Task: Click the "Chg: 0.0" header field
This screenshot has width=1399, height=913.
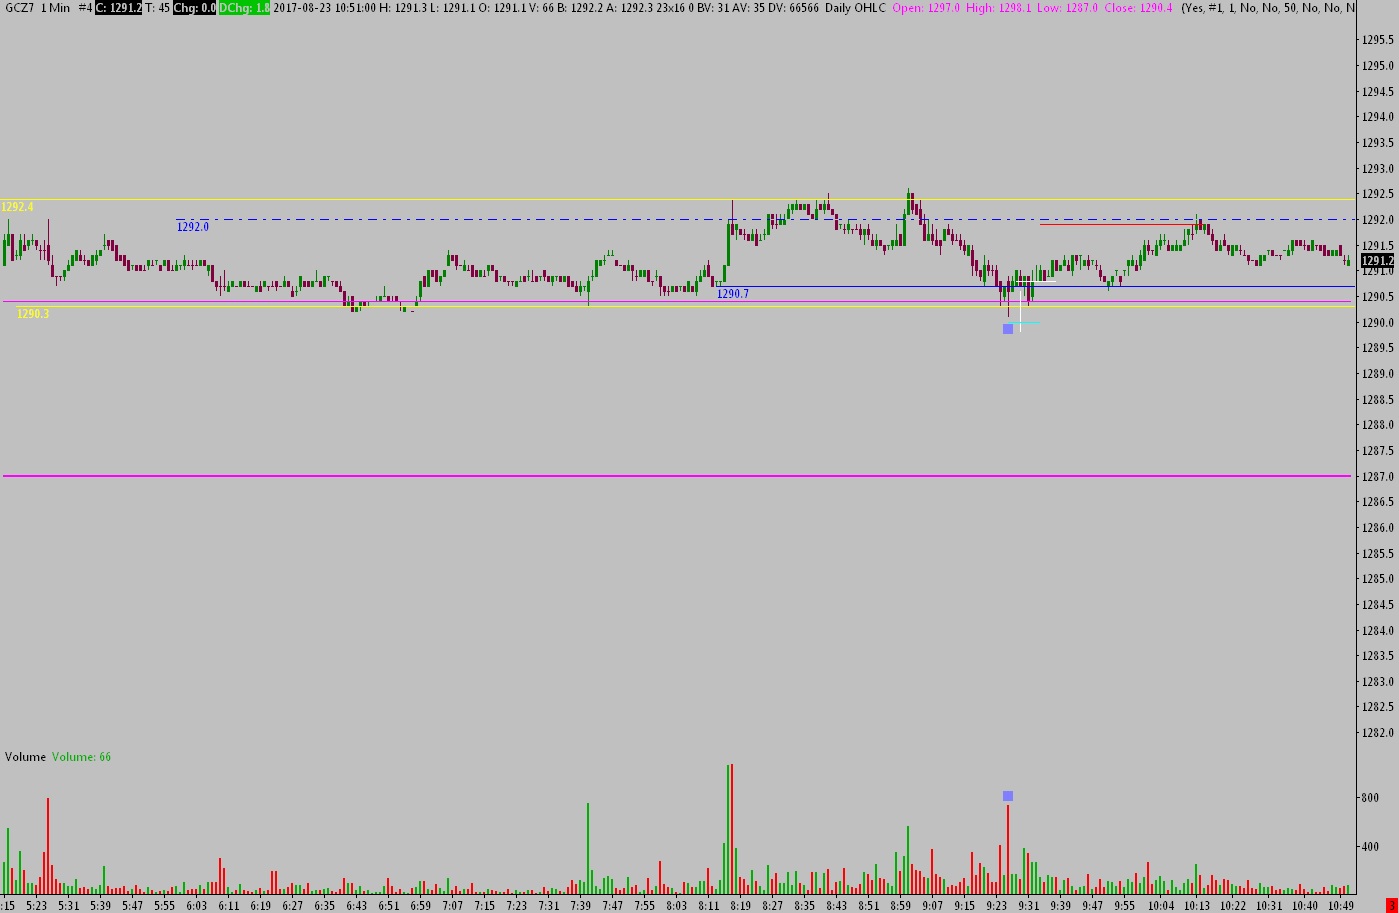Action: tap(194, 8)
